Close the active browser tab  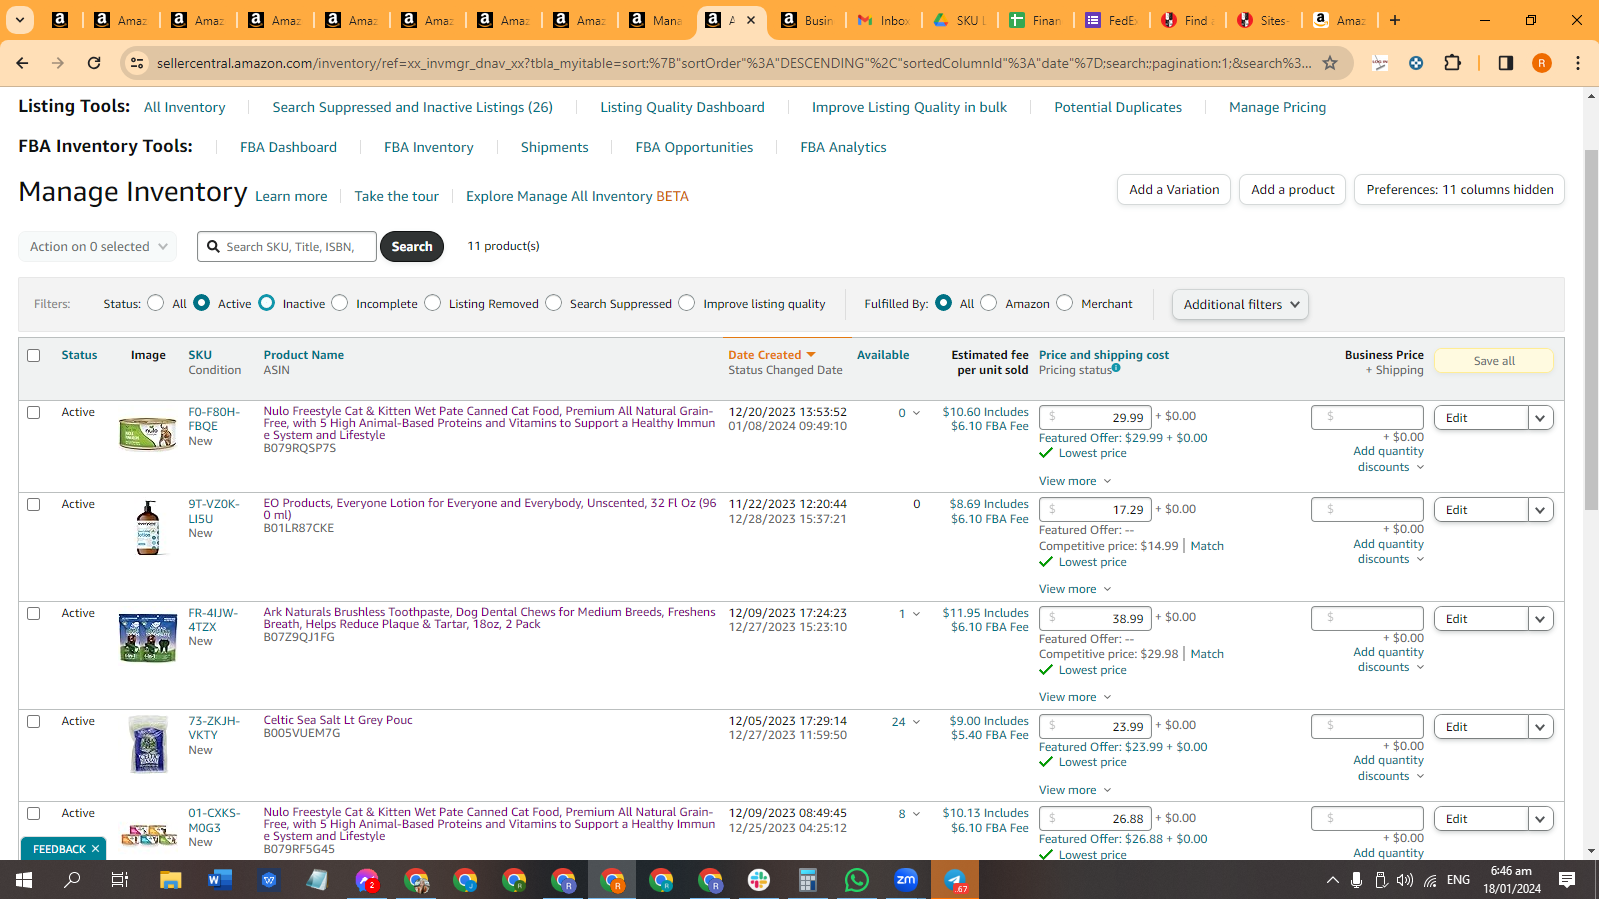(x=751, y=20)
